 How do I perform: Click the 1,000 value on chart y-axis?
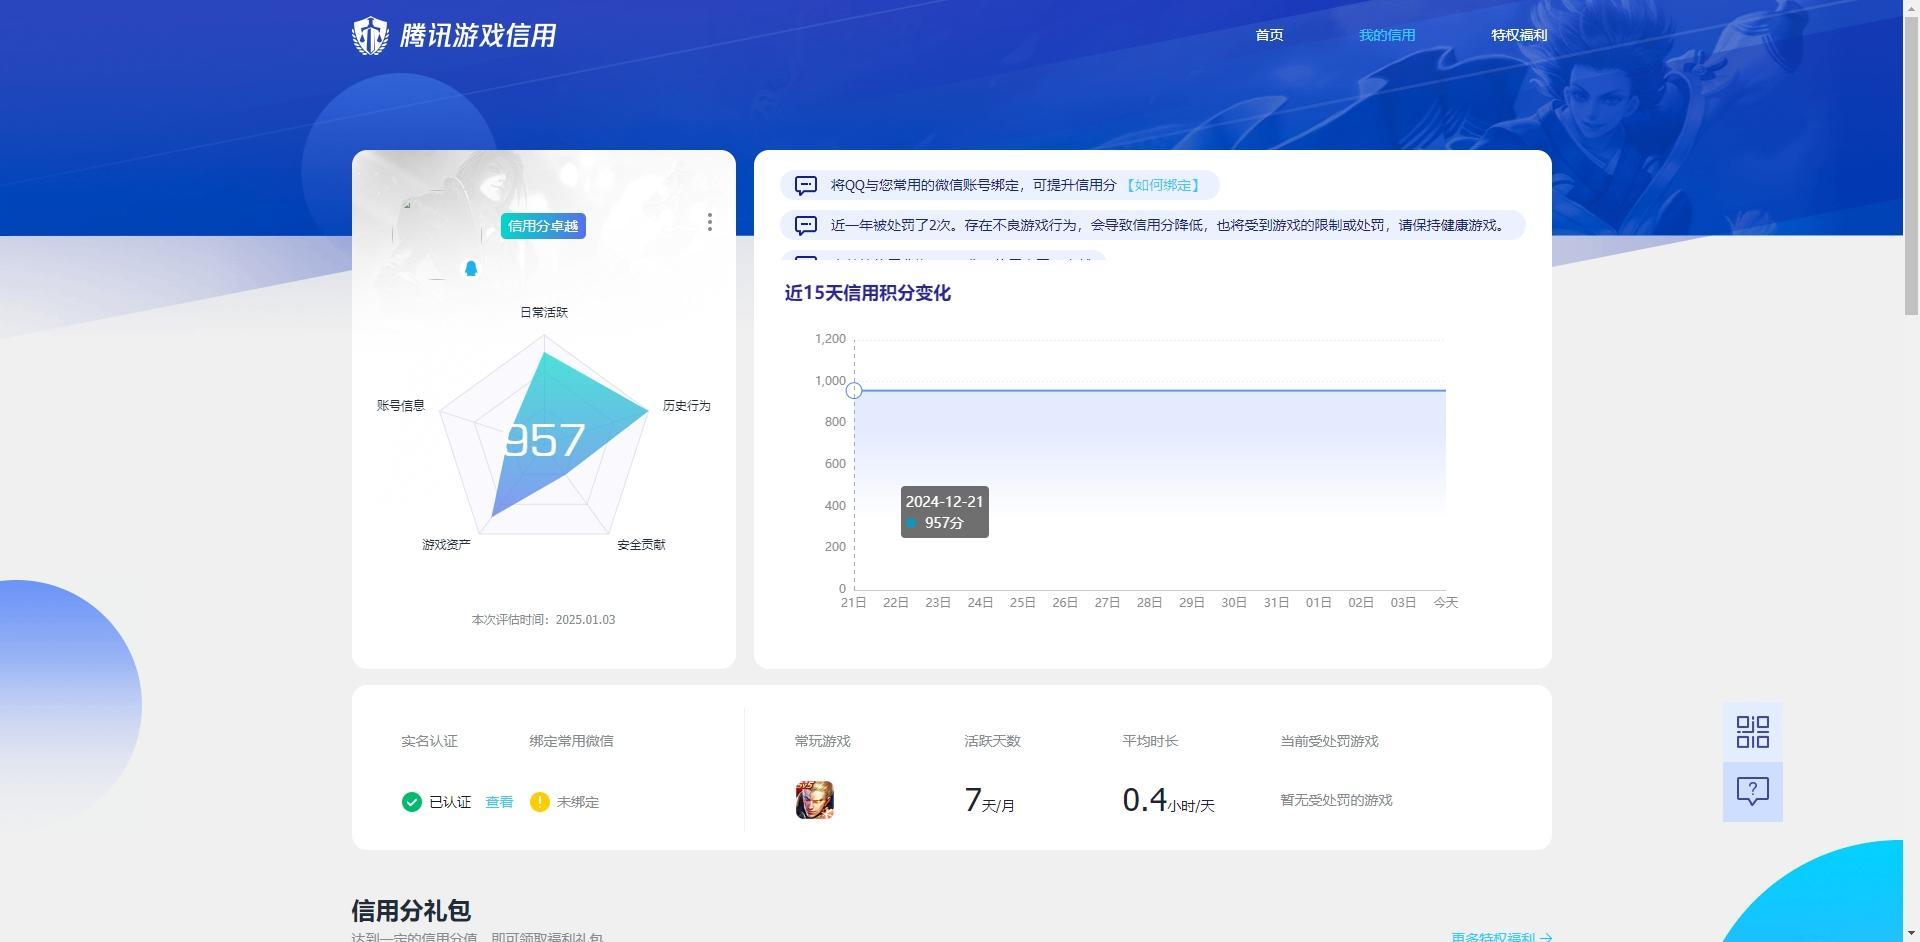pyautogui.click(x=830, y=381)
